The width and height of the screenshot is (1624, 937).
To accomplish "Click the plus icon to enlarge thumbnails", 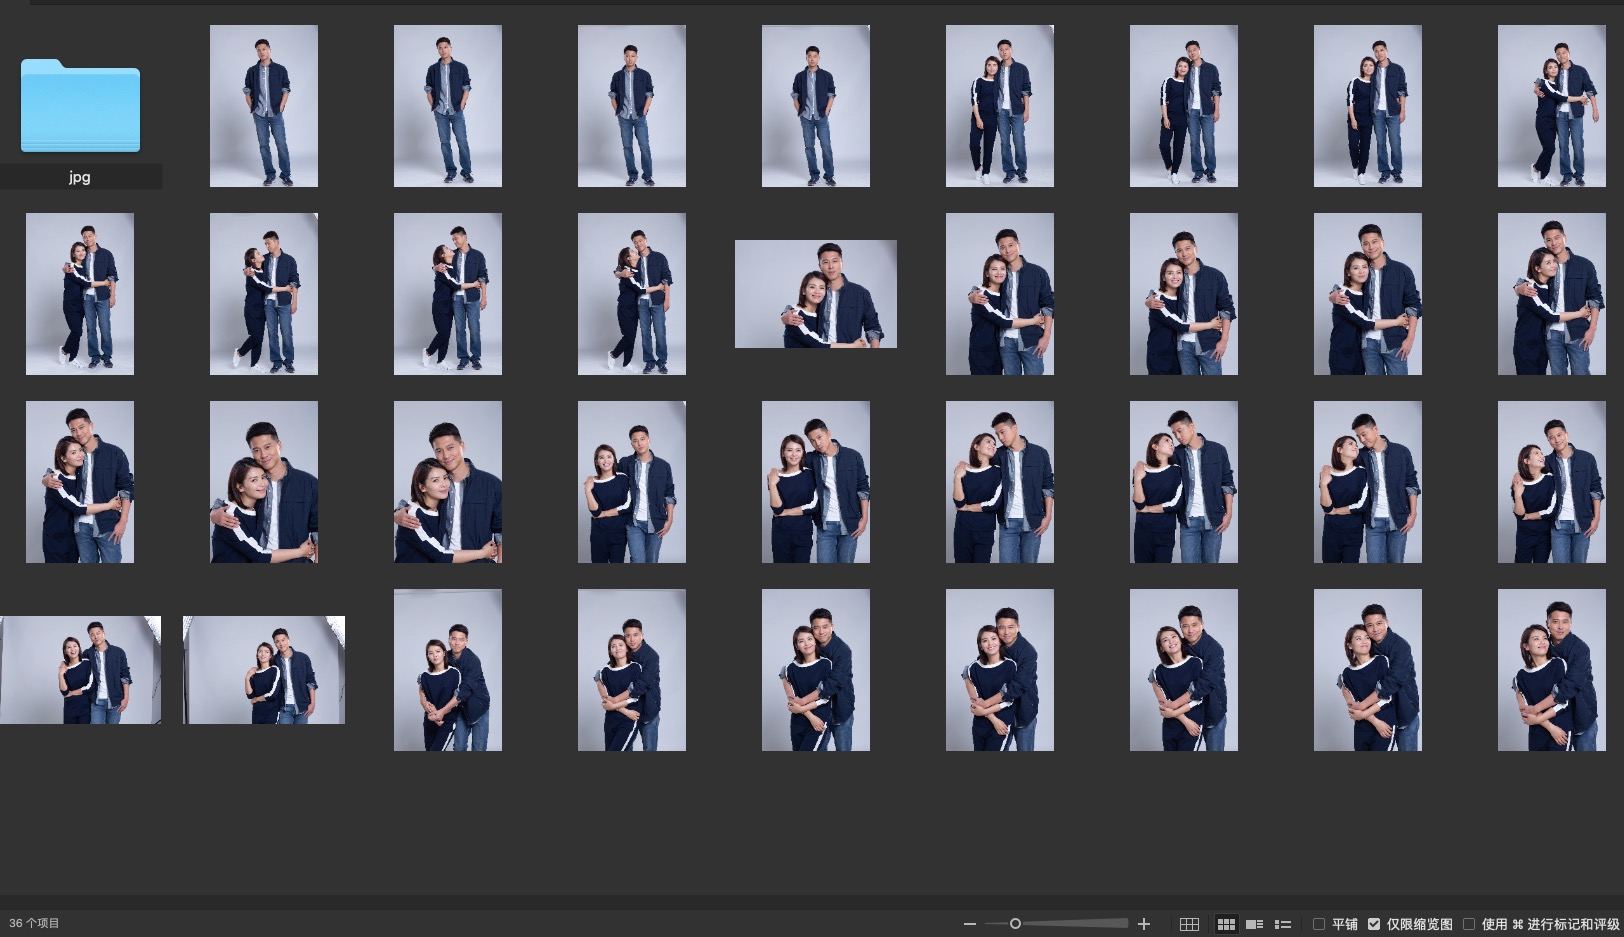I will point(1144,924).
